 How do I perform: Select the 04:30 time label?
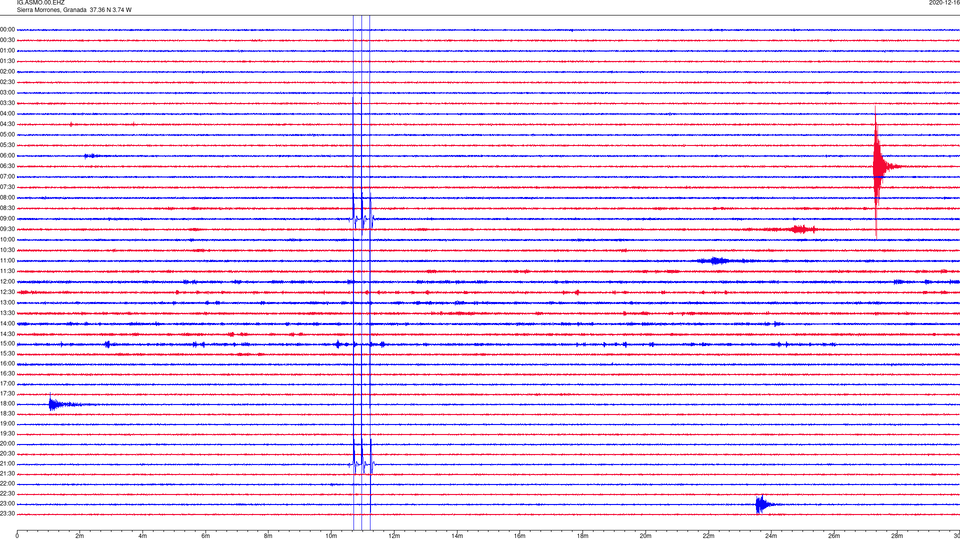click(7, 124)
